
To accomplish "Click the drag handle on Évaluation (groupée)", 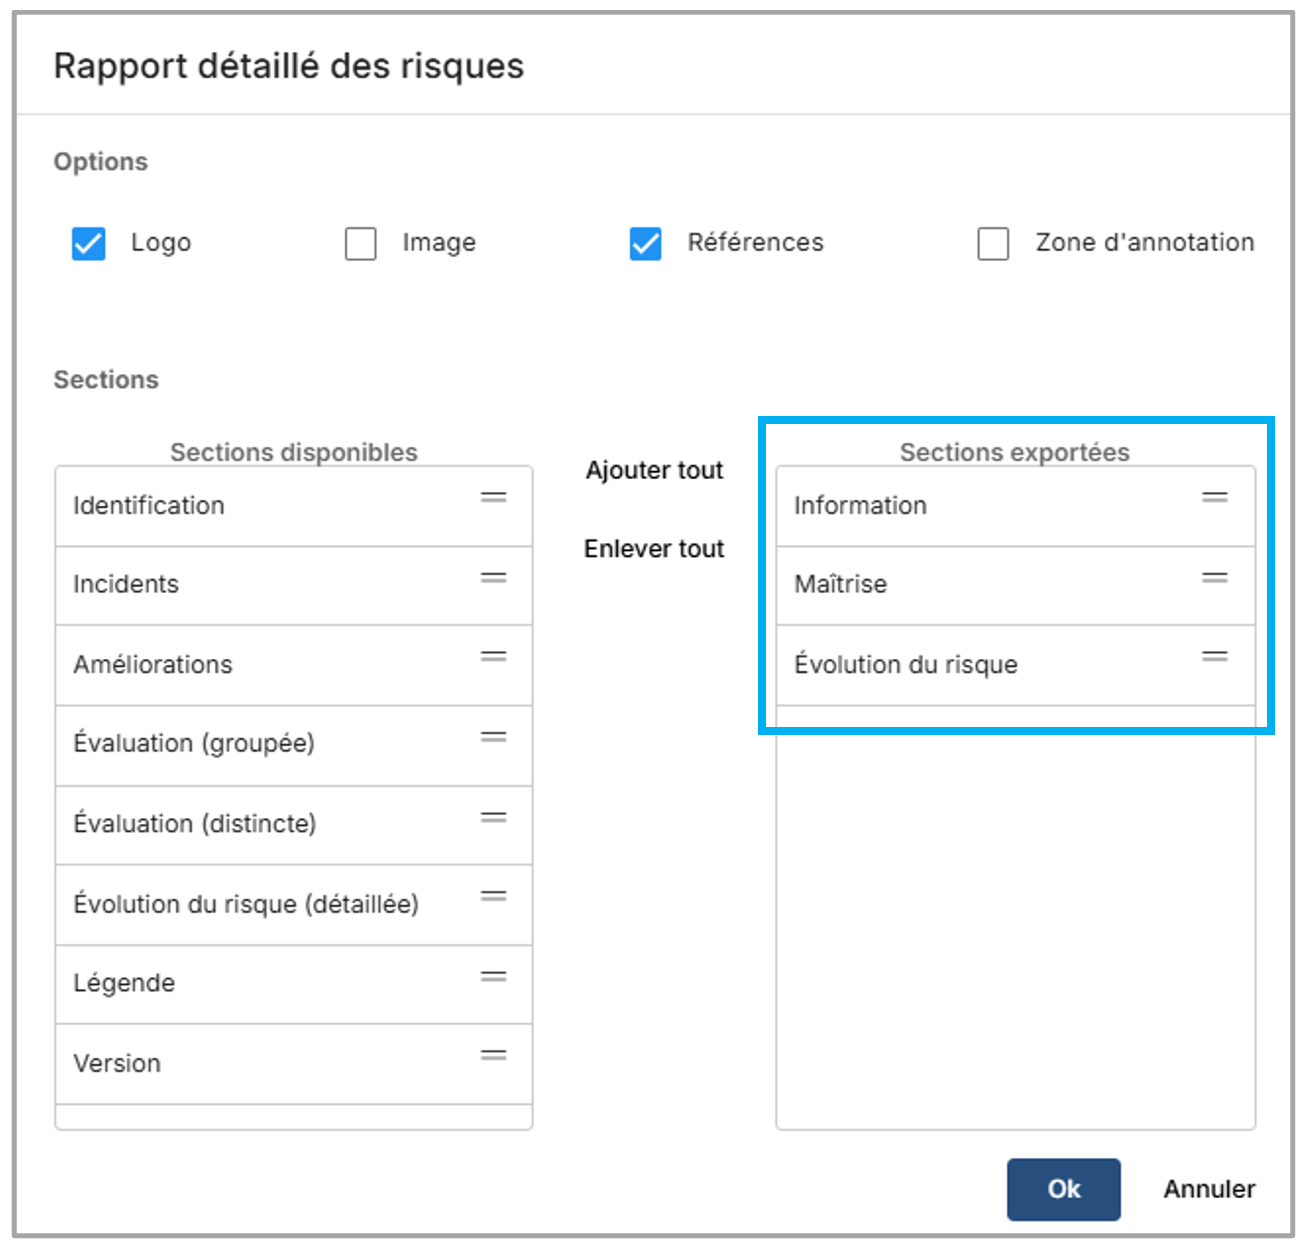I will pos(493,737).
